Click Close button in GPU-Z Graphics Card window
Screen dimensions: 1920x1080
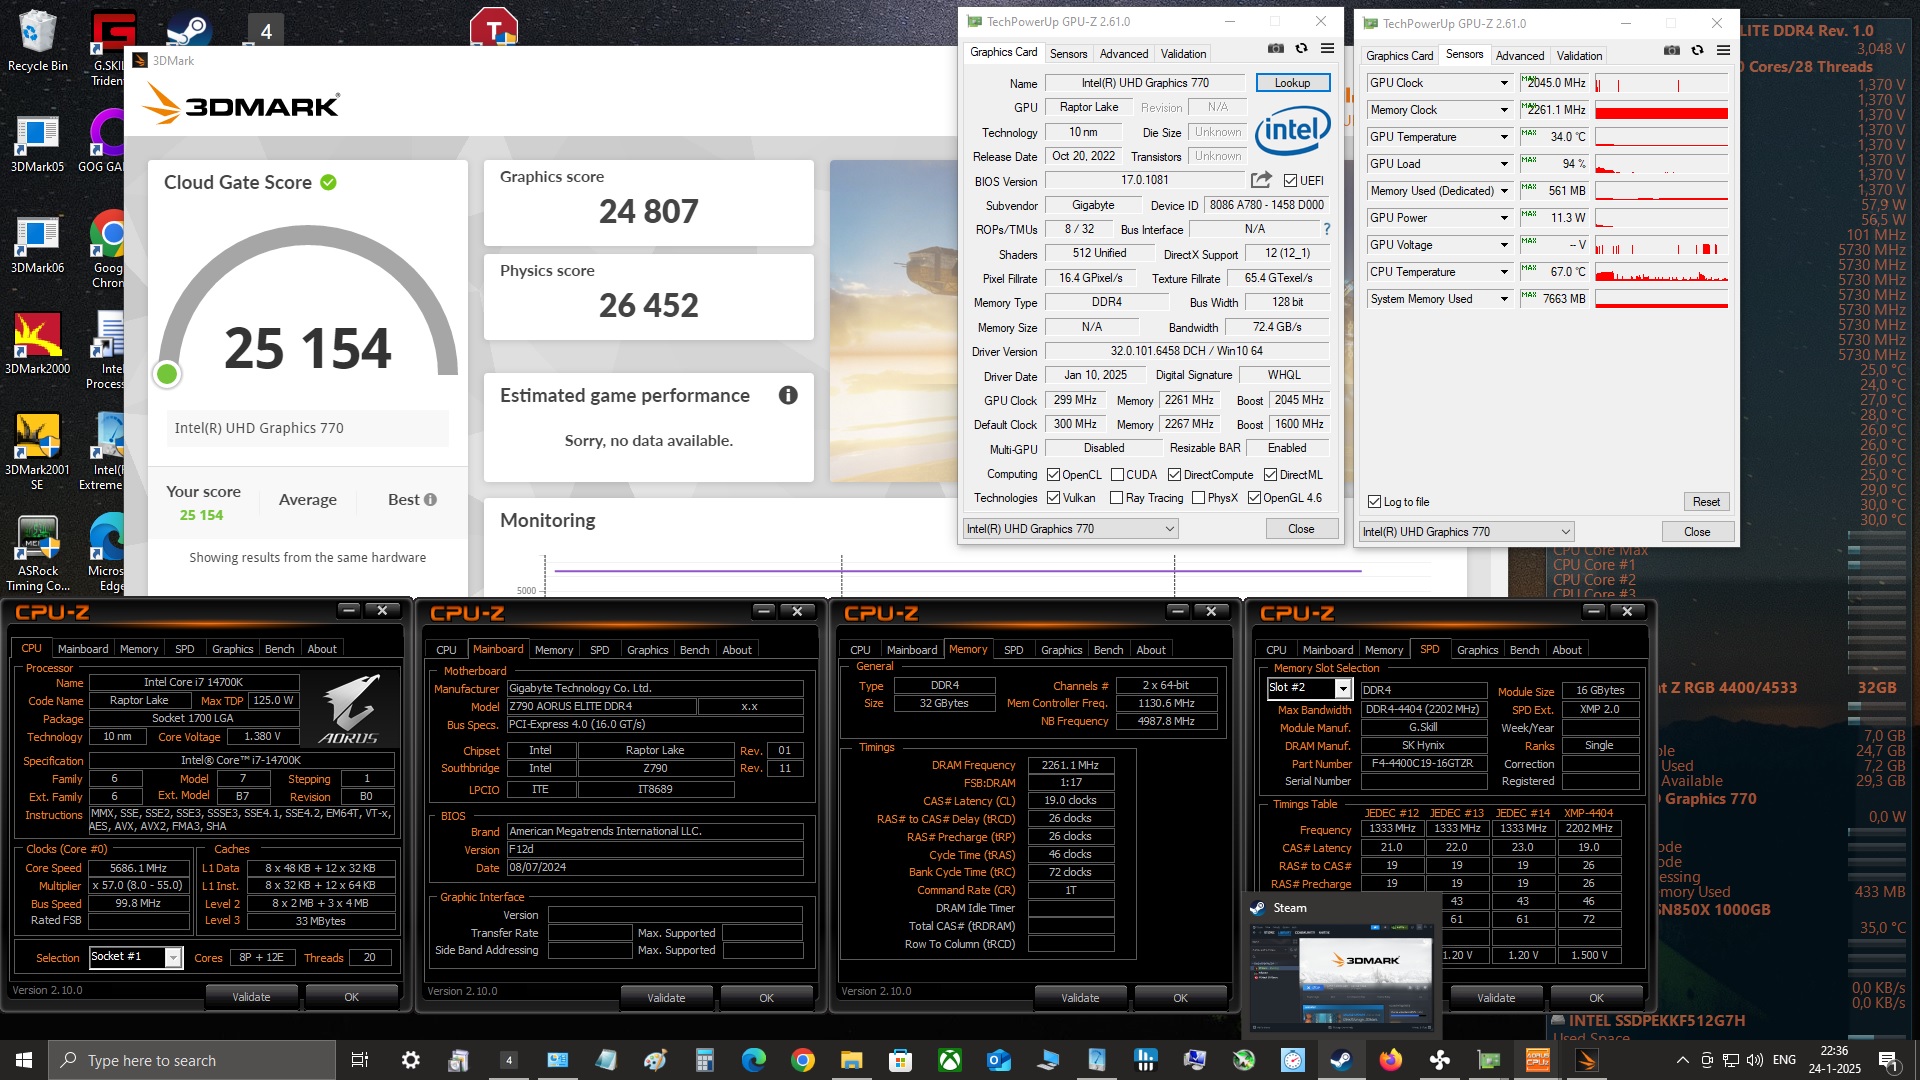1301,529
